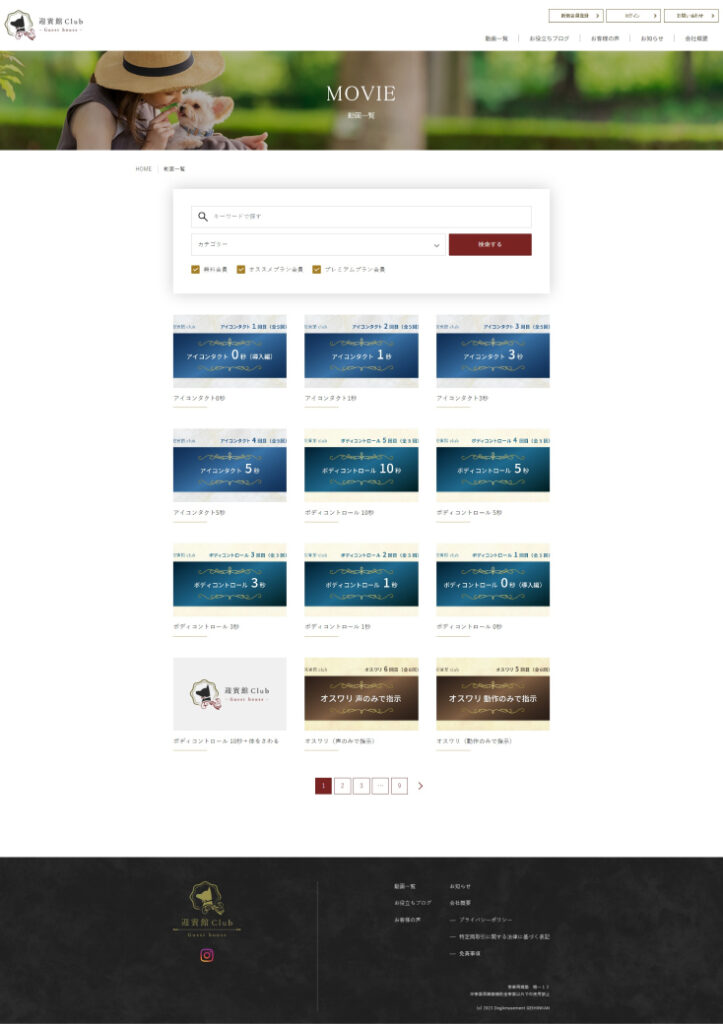This screenshot has height=1024, width=723.
Task: Select お客様の声 in top navigation
Action: (x=605, y=38)
